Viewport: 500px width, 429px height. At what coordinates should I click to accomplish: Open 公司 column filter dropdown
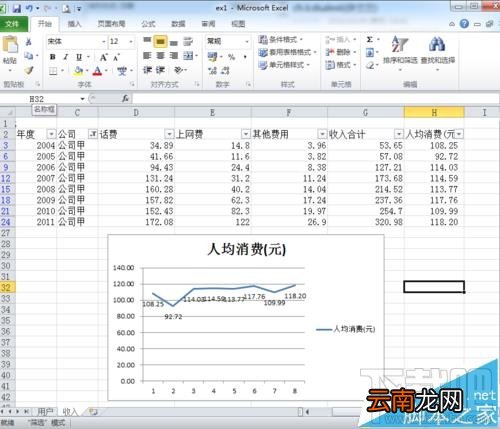tap(93, 134)
